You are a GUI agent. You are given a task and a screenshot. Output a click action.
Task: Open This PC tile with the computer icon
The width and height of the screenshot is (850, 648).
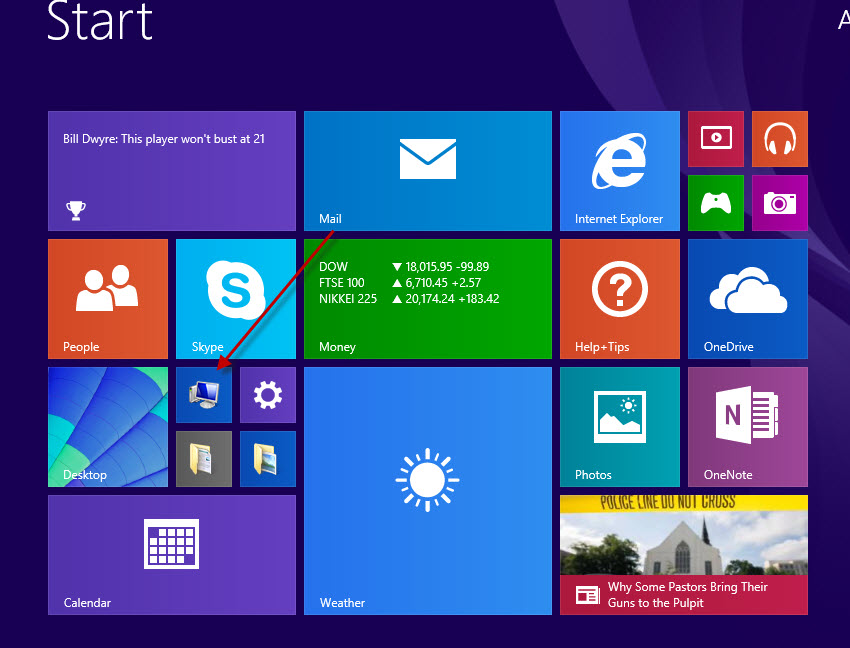tap(203, 394)
